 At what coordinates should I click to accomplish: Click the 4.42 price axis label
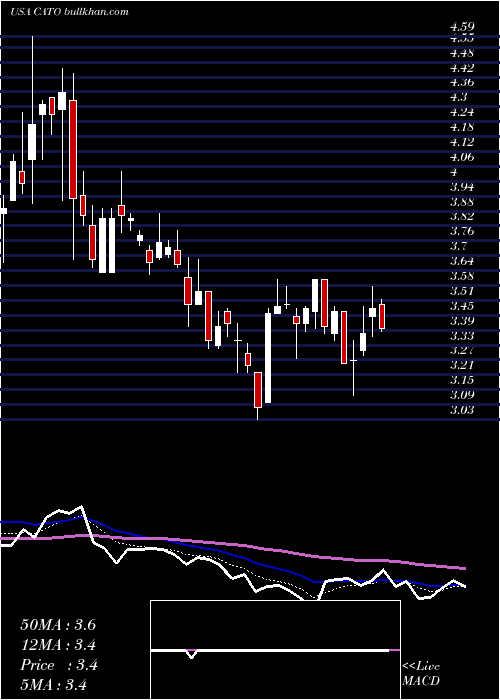pyautogui.click(x=462, y=68)
